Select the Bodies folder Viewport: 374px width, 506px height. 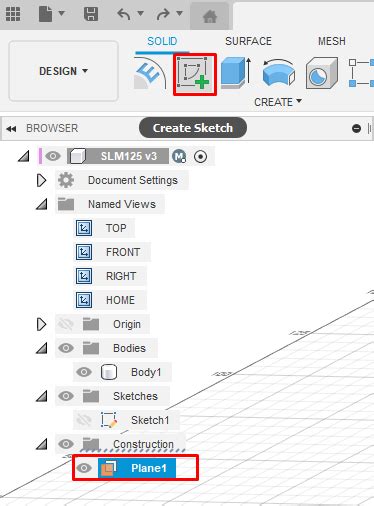tap(129, 348)
